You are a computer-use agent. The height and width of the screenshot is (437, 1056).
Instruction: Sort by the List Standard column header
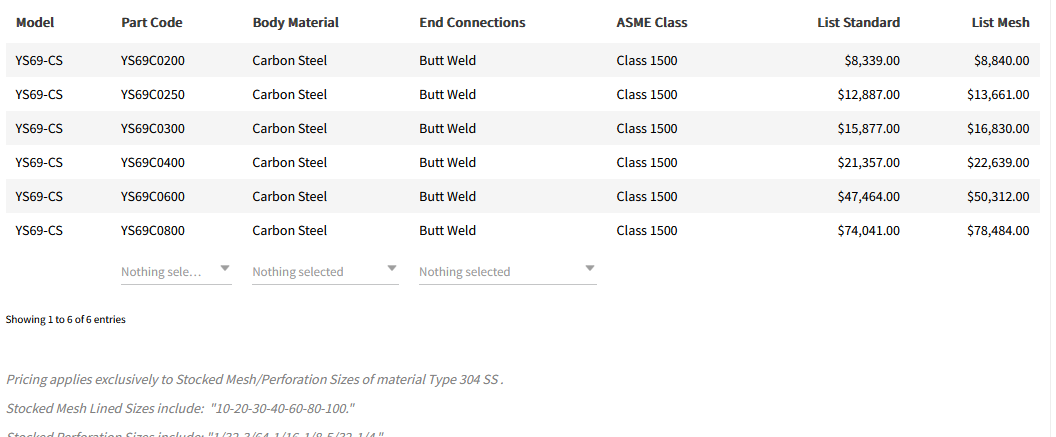click(858, 22)
